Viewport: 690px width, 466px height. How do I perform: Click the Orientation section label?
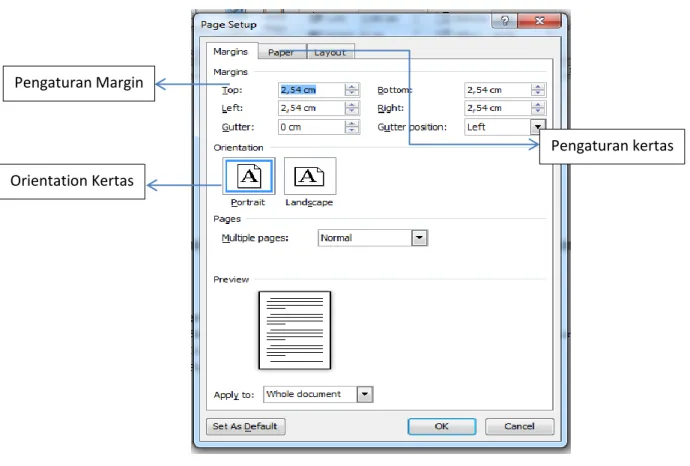tap(239, 147)
